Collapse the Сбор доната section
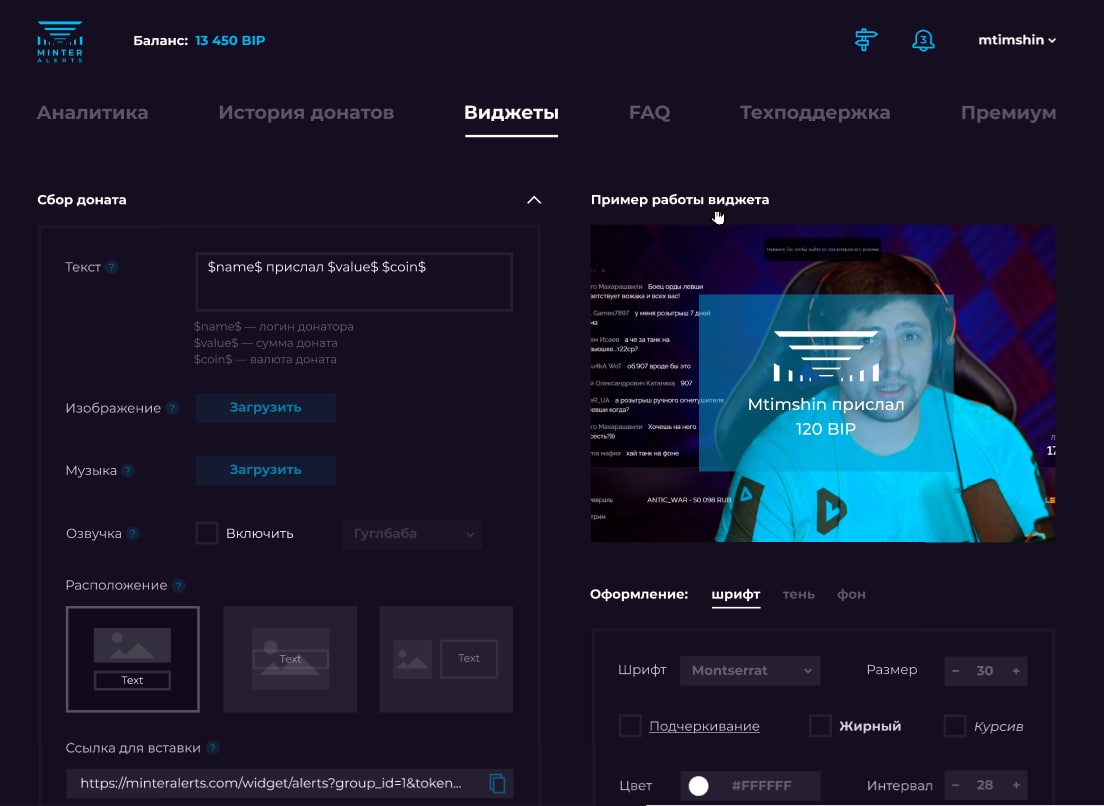This screenshot has width=1104, height=806. pos(534,200)
